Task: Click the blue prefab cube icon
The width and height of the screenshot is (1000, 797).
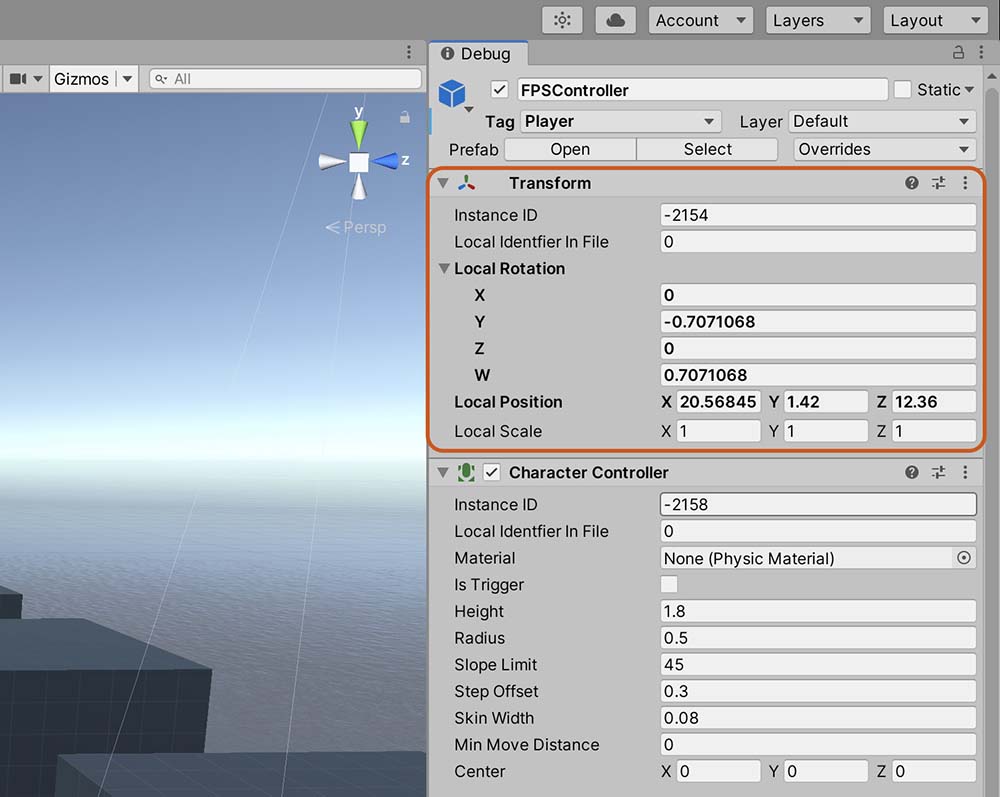Action: [x=452, y=93]
